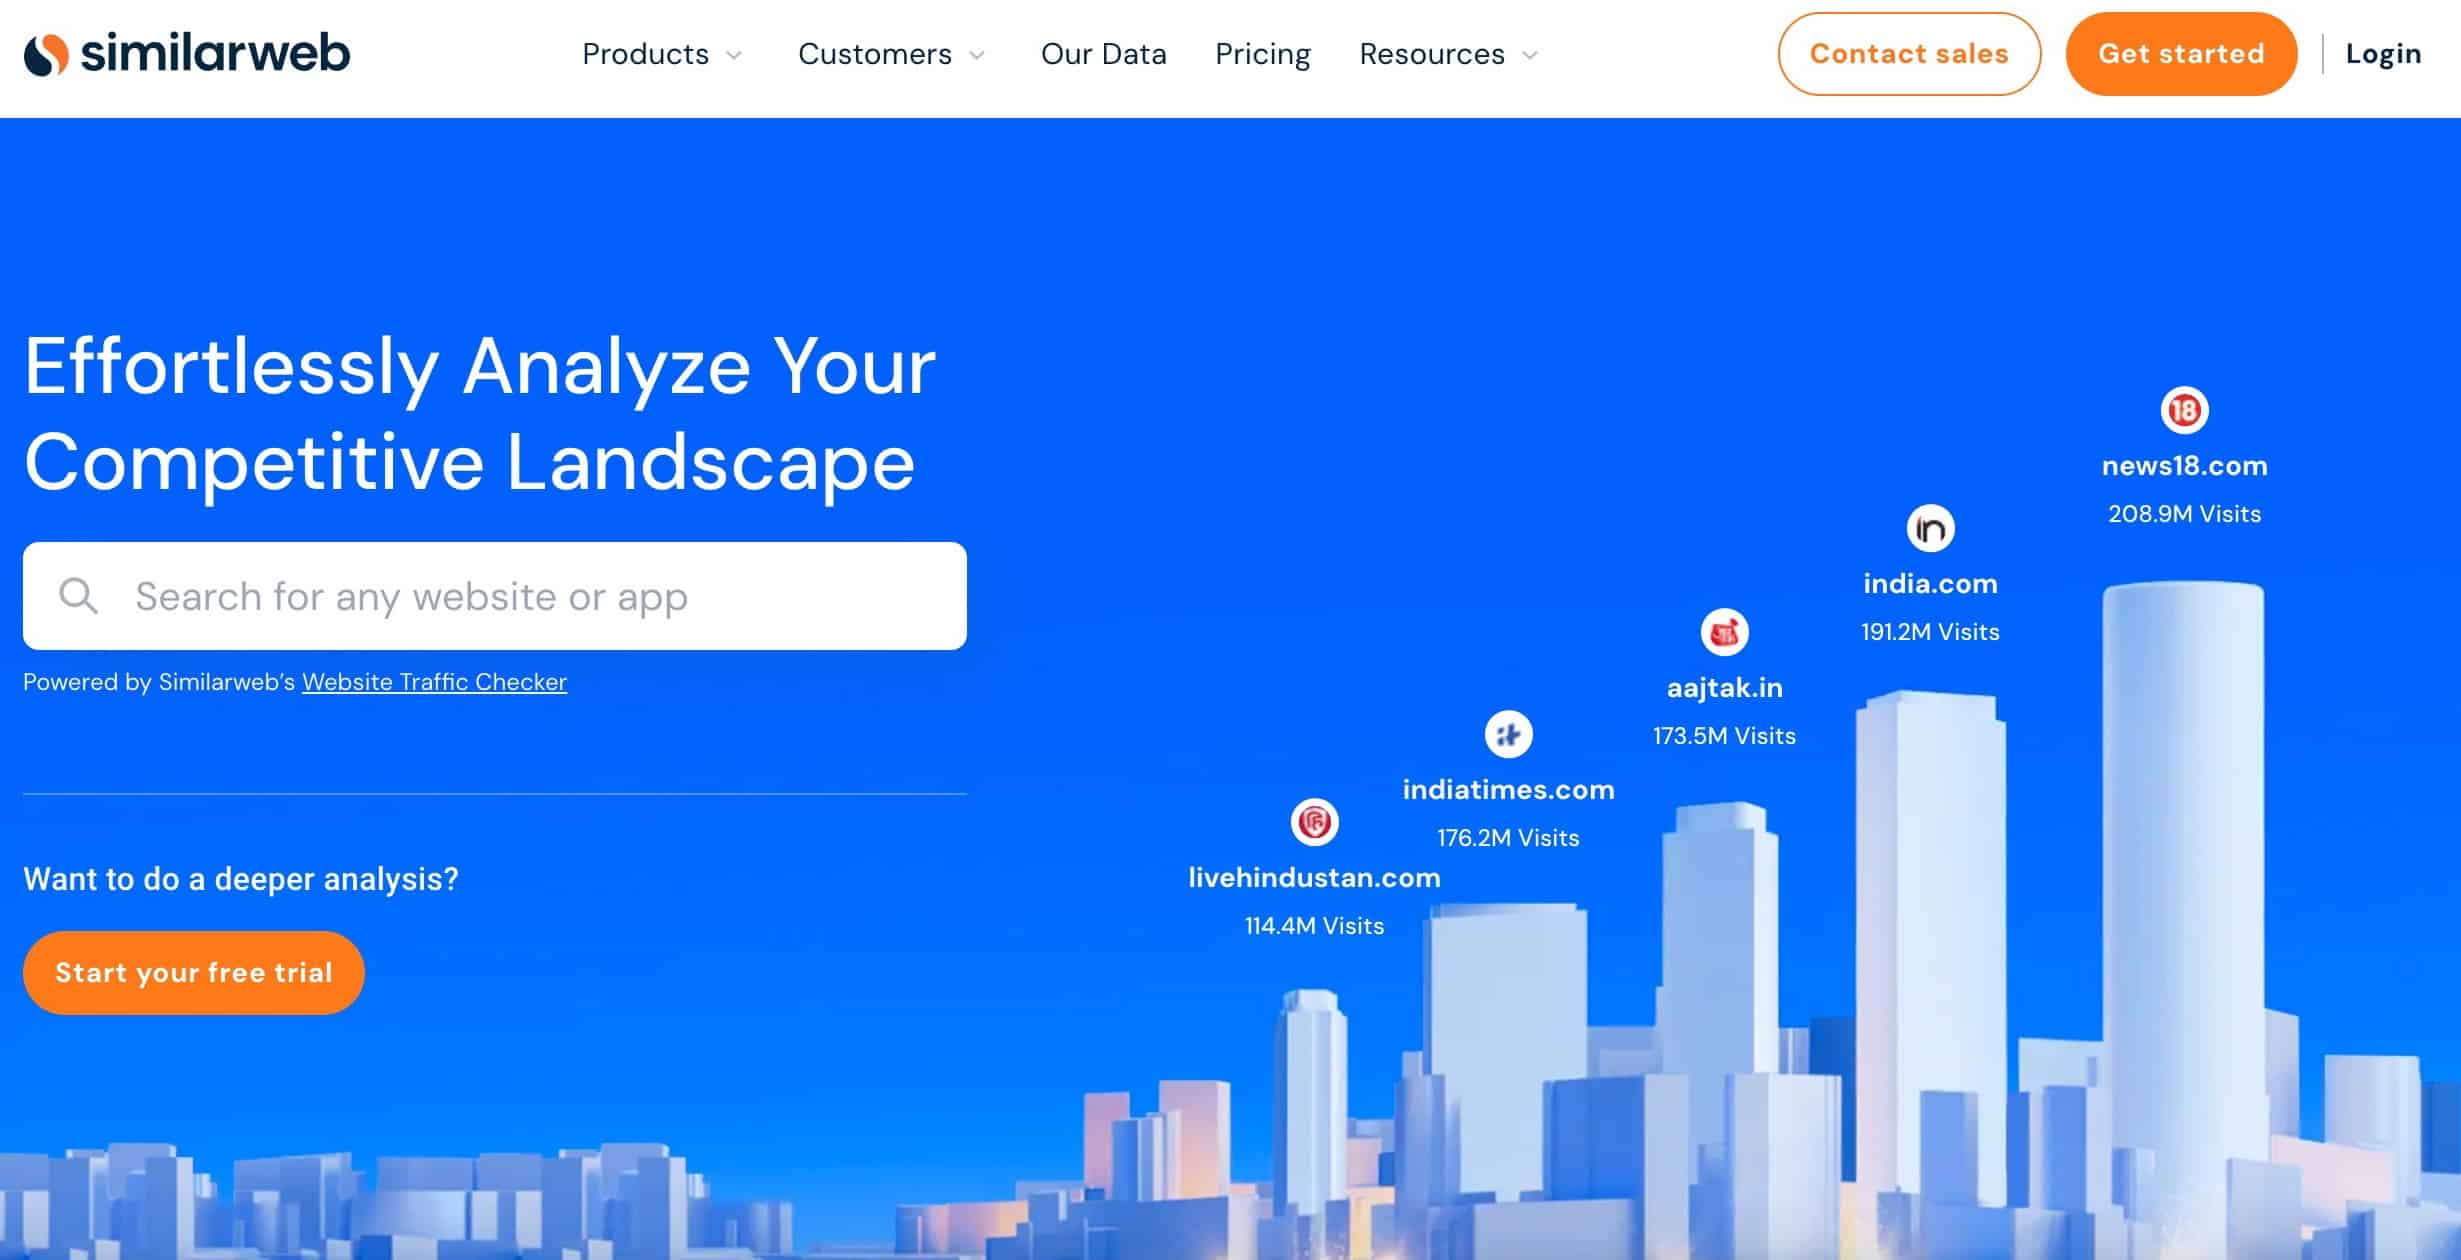Expand the Customers dropdown menu
This screenshot has height=1260, width=2461.
[x=892, y=53]
